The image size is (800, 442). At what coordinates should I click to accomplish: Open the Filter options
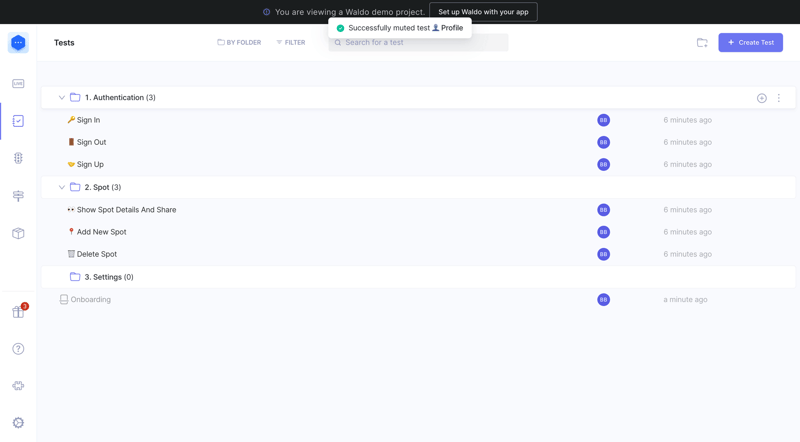pos(291,42)
